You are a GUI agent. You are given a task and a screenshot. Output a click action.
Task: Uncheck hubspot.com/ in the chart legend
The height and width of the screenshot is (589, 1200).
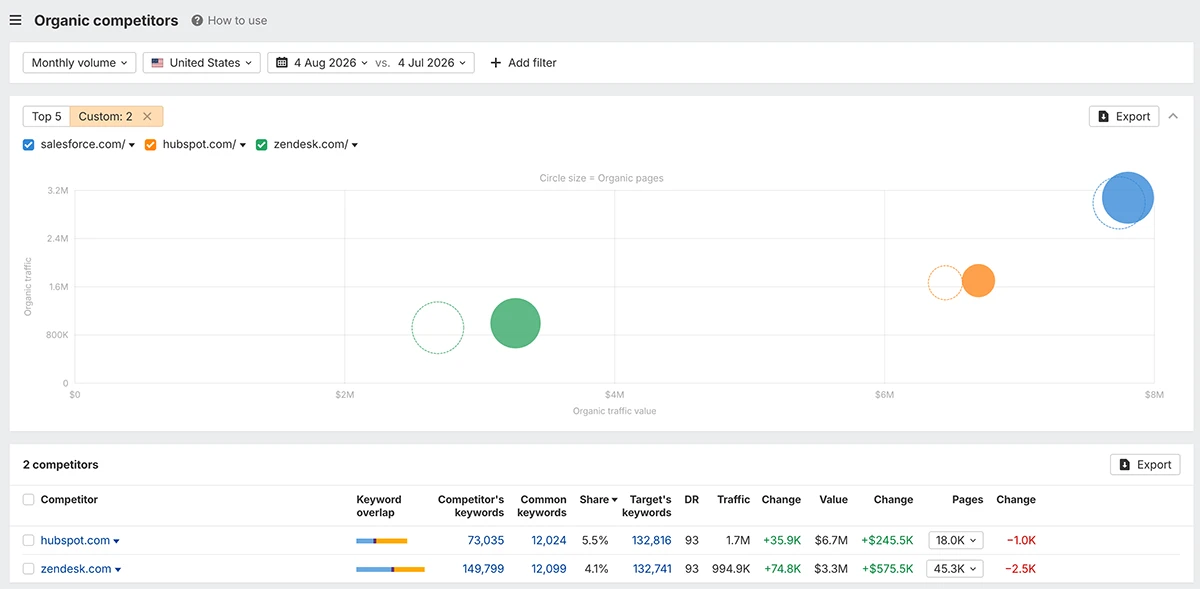[x=151, y=144]
